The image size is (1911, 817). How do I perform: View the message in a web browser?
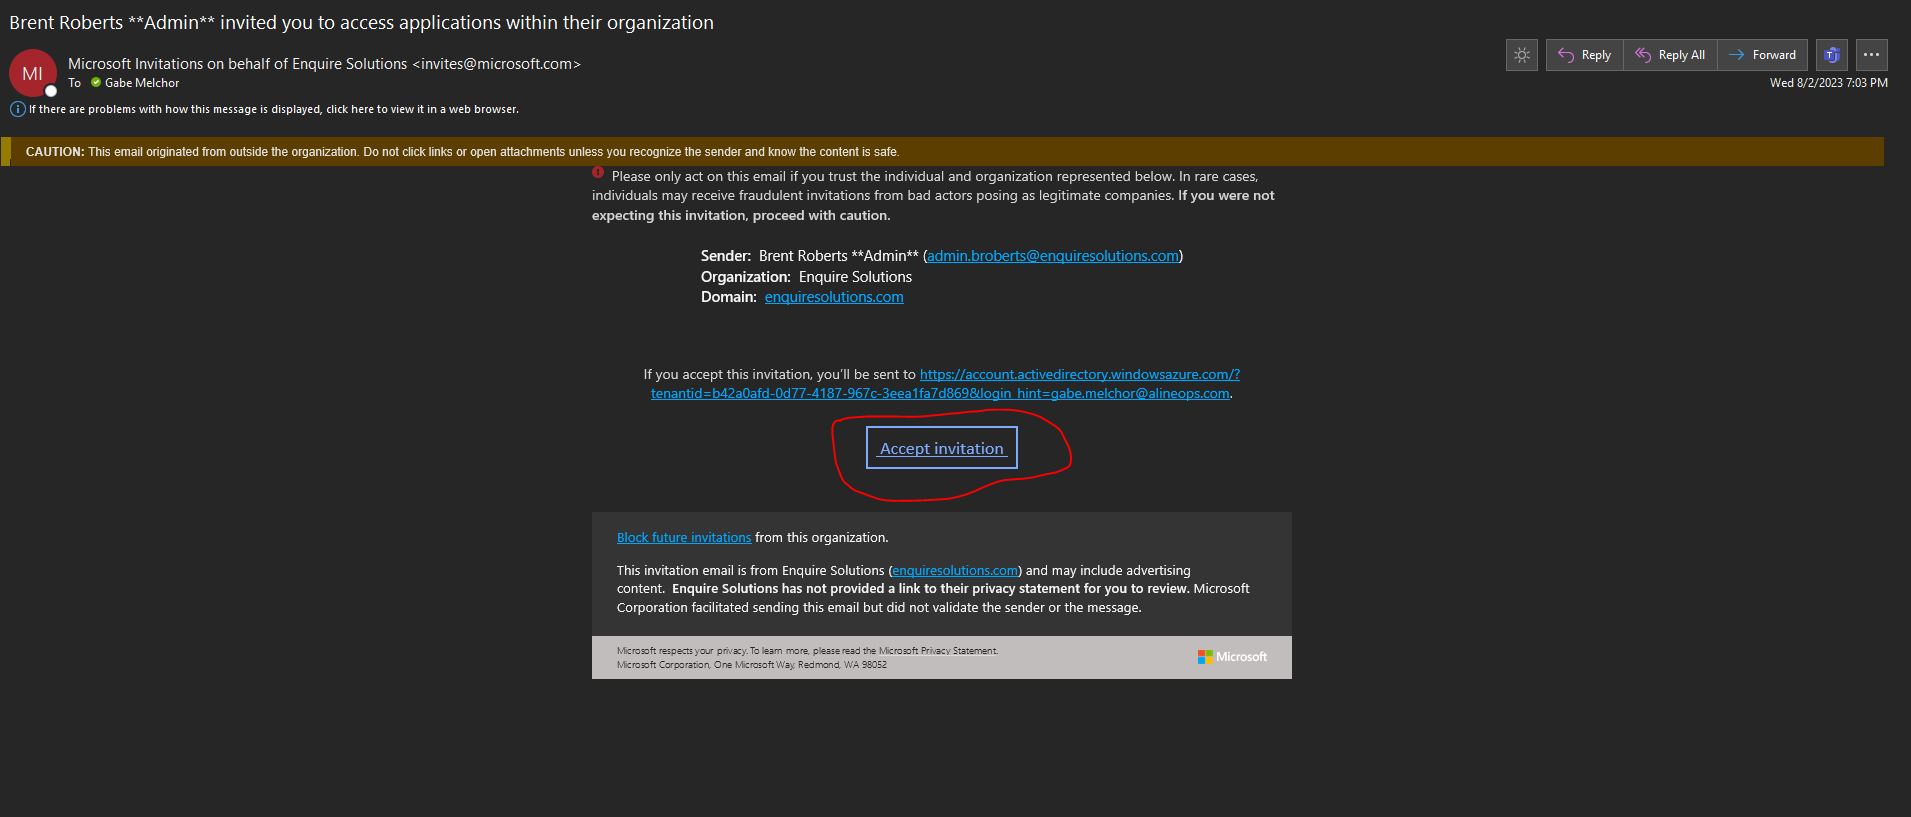[273, 109]
